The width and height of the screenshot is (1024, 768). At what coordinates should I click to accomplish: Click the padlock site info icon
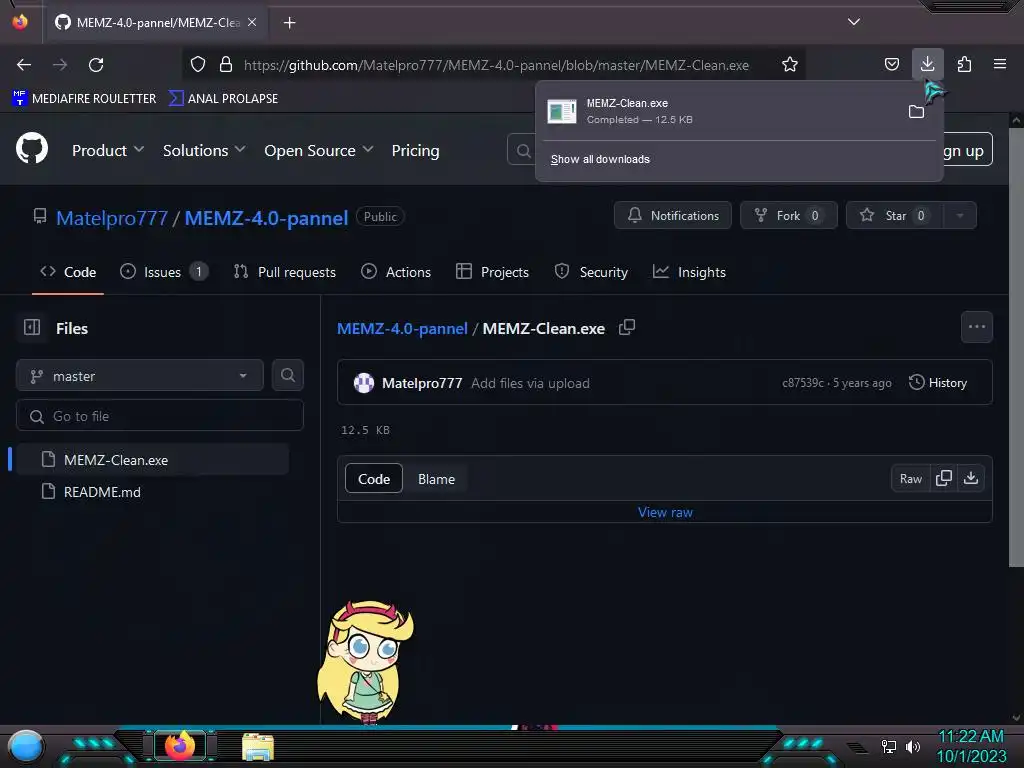(x=226, y=65)
